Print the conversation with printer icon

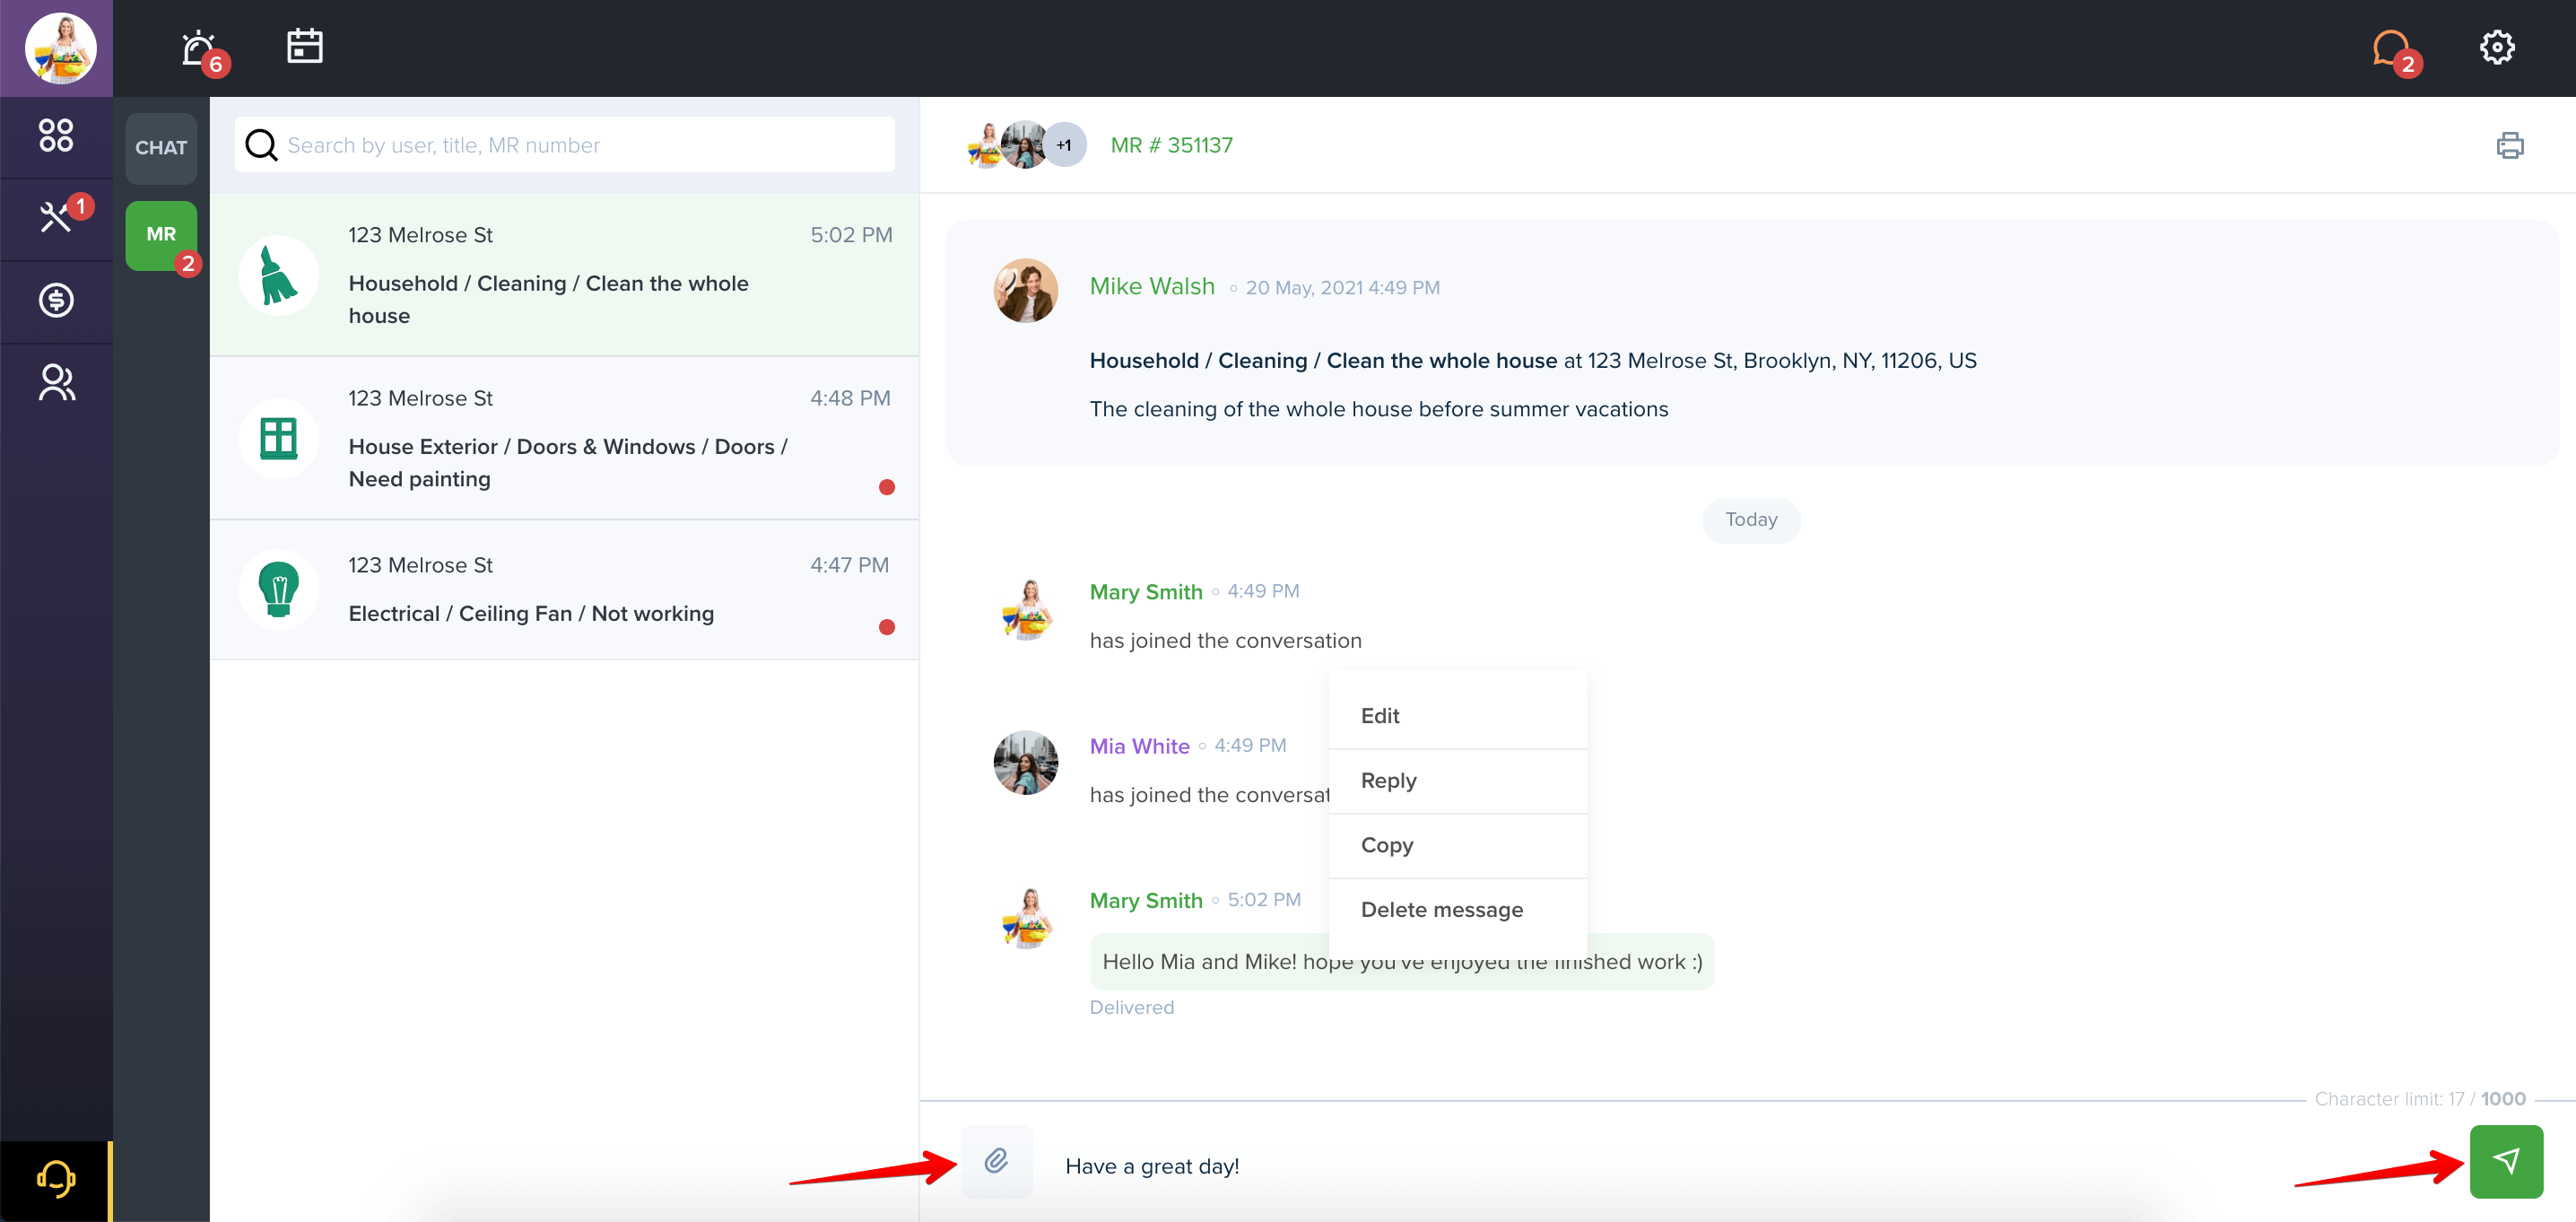(2509, 145)
